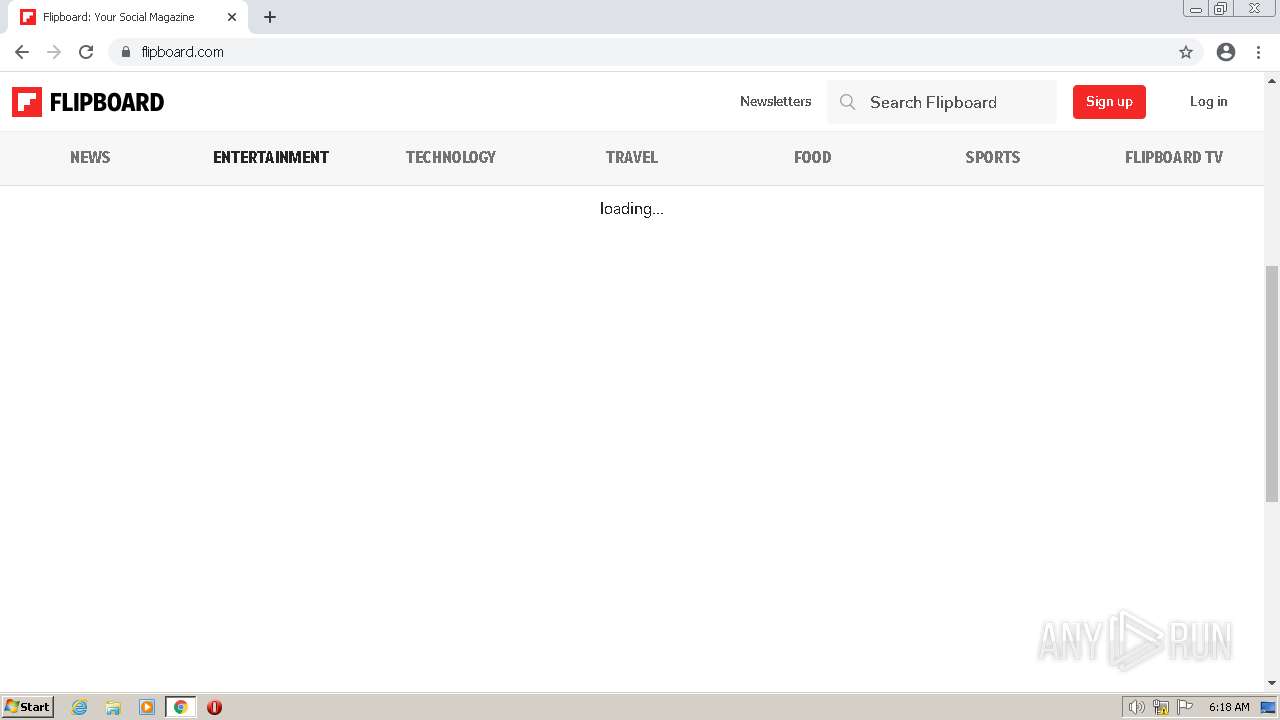Click the network tray icon

click(x=1161, y=707)
